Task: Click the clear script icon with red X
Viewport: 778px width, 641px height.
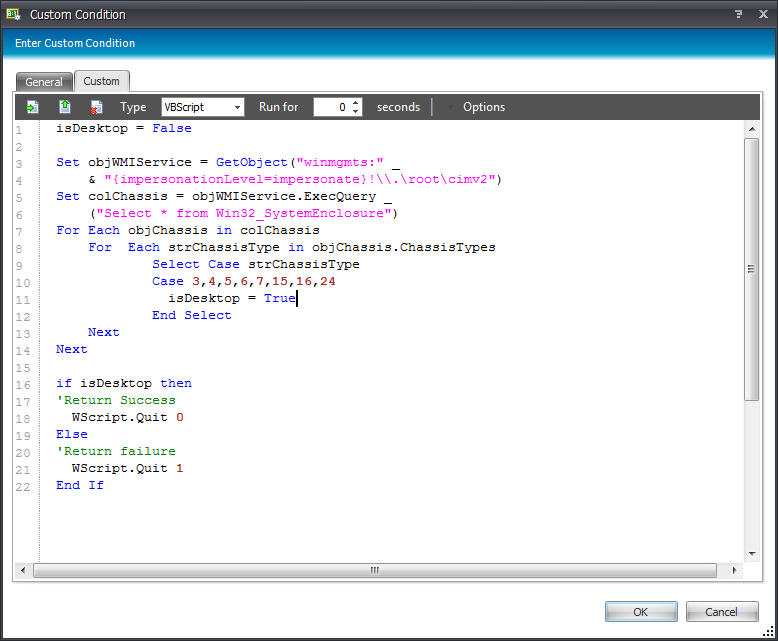Action: tap(96, 107)
